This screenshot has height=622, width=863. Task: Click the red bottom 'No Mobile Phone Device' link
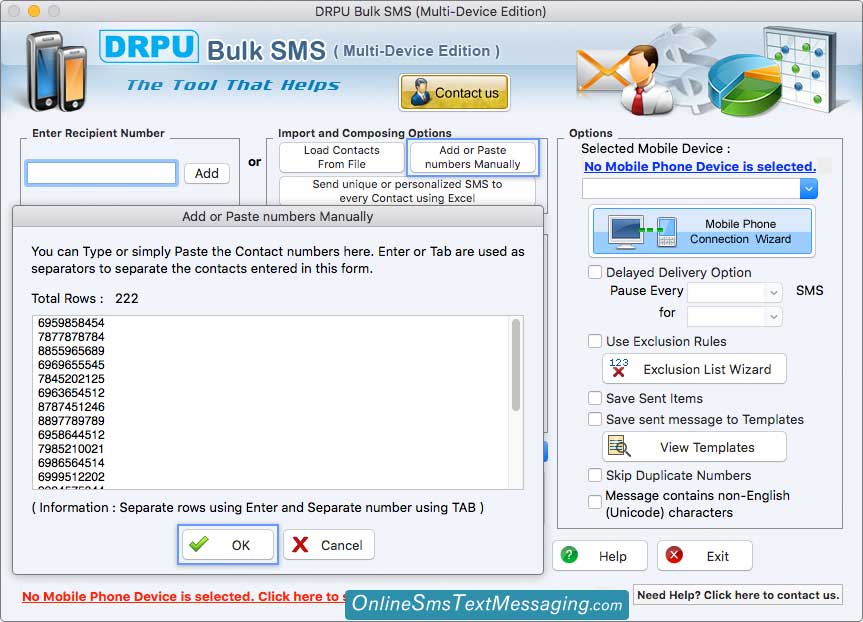coord(184,596)
